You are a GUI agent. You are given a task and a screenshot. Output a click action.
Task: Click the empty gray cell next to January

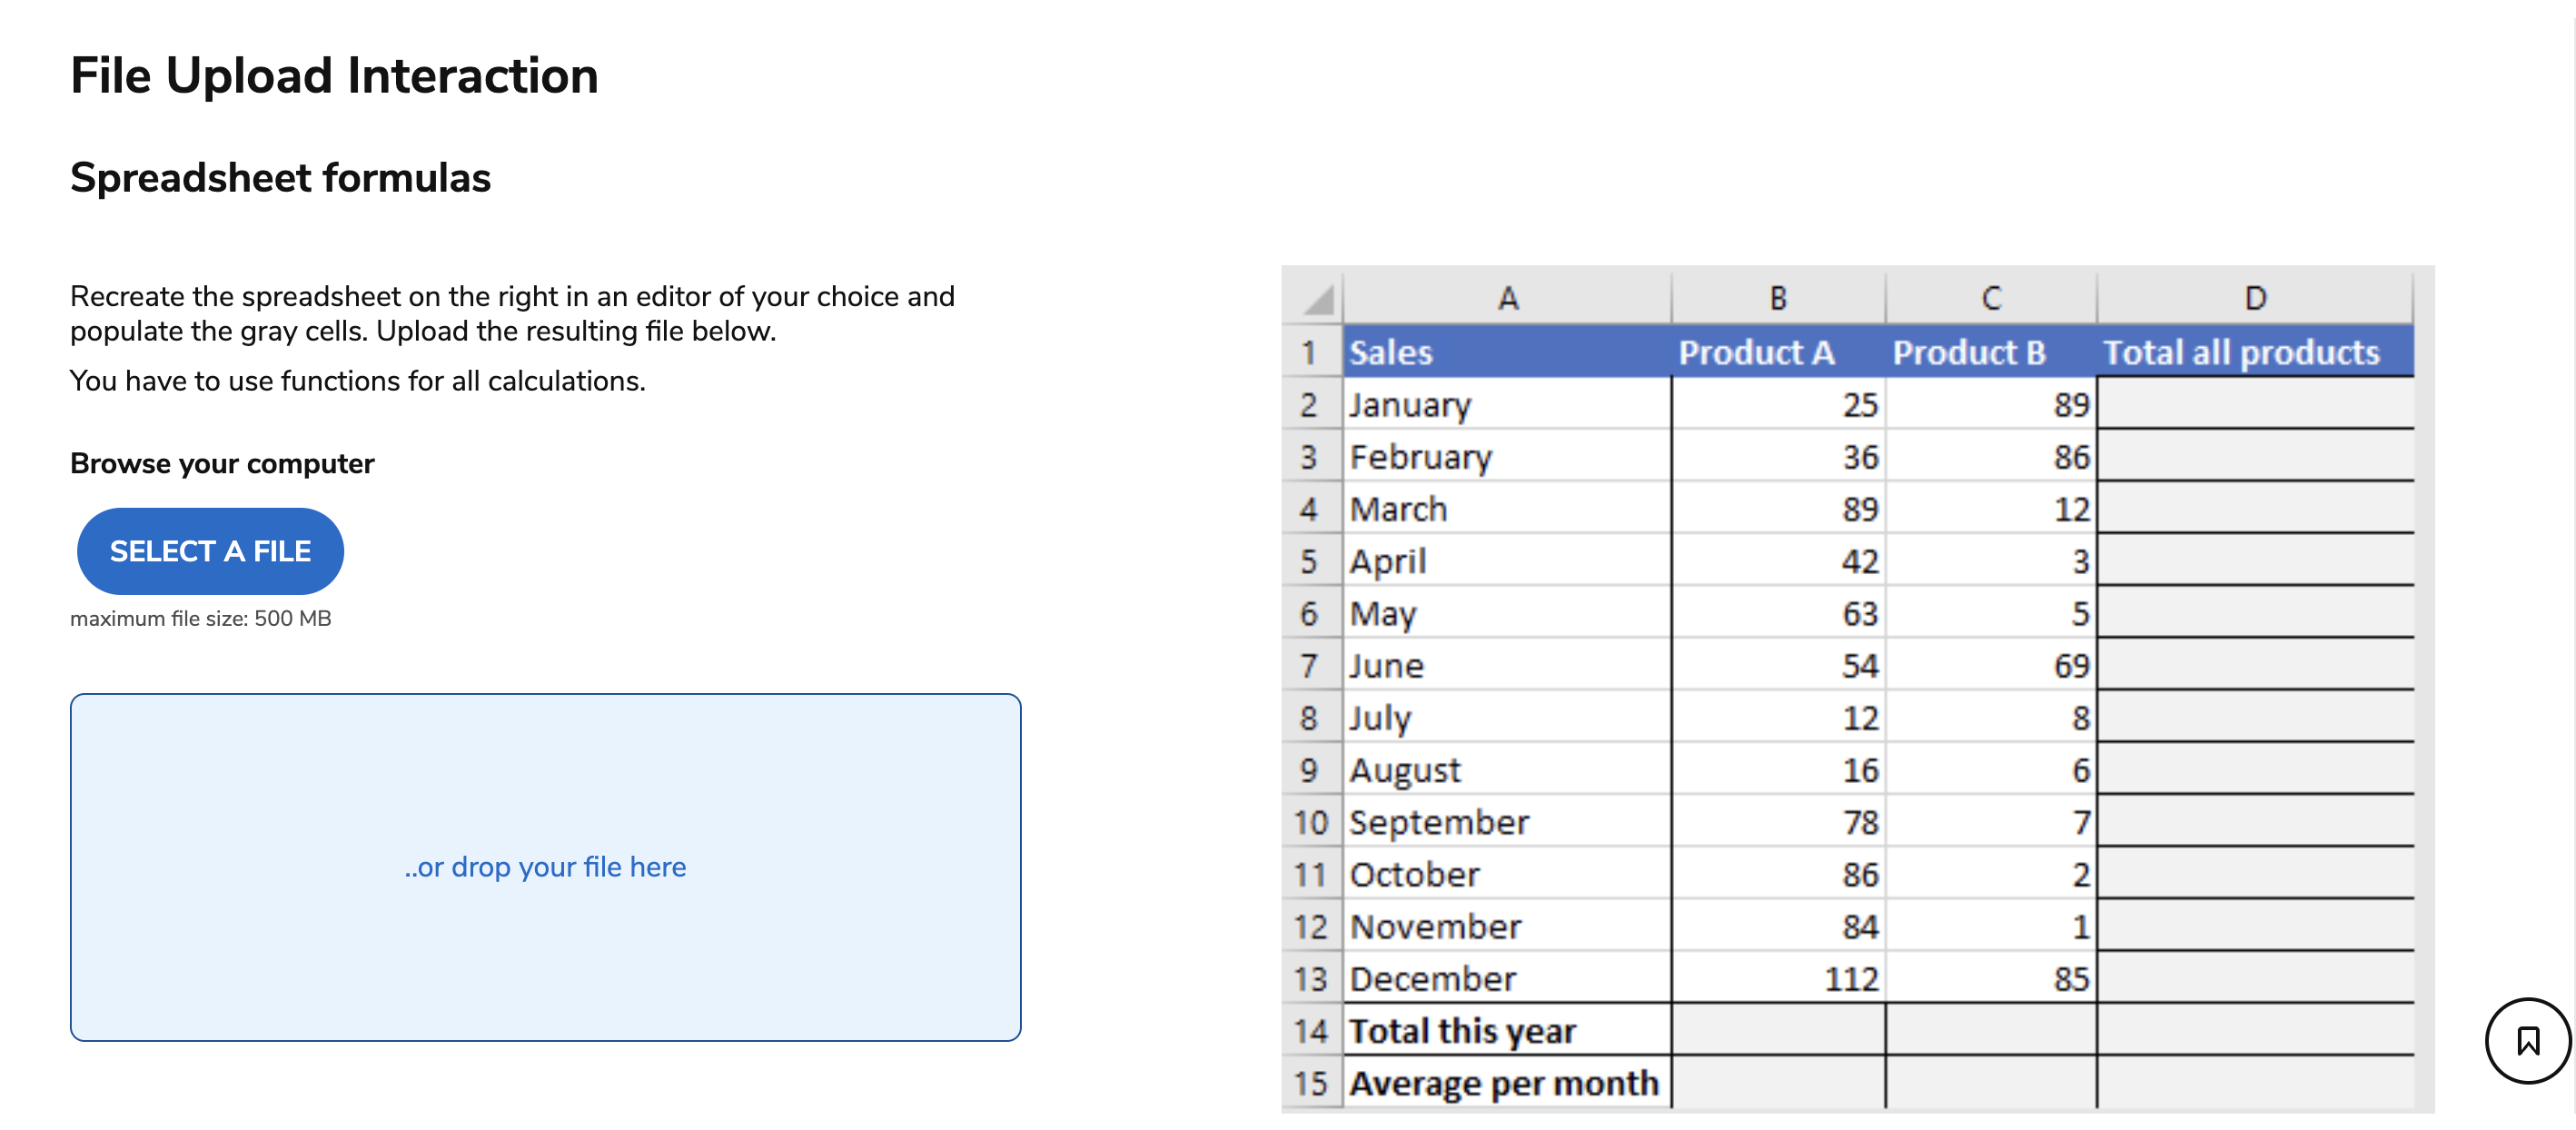2254,405
